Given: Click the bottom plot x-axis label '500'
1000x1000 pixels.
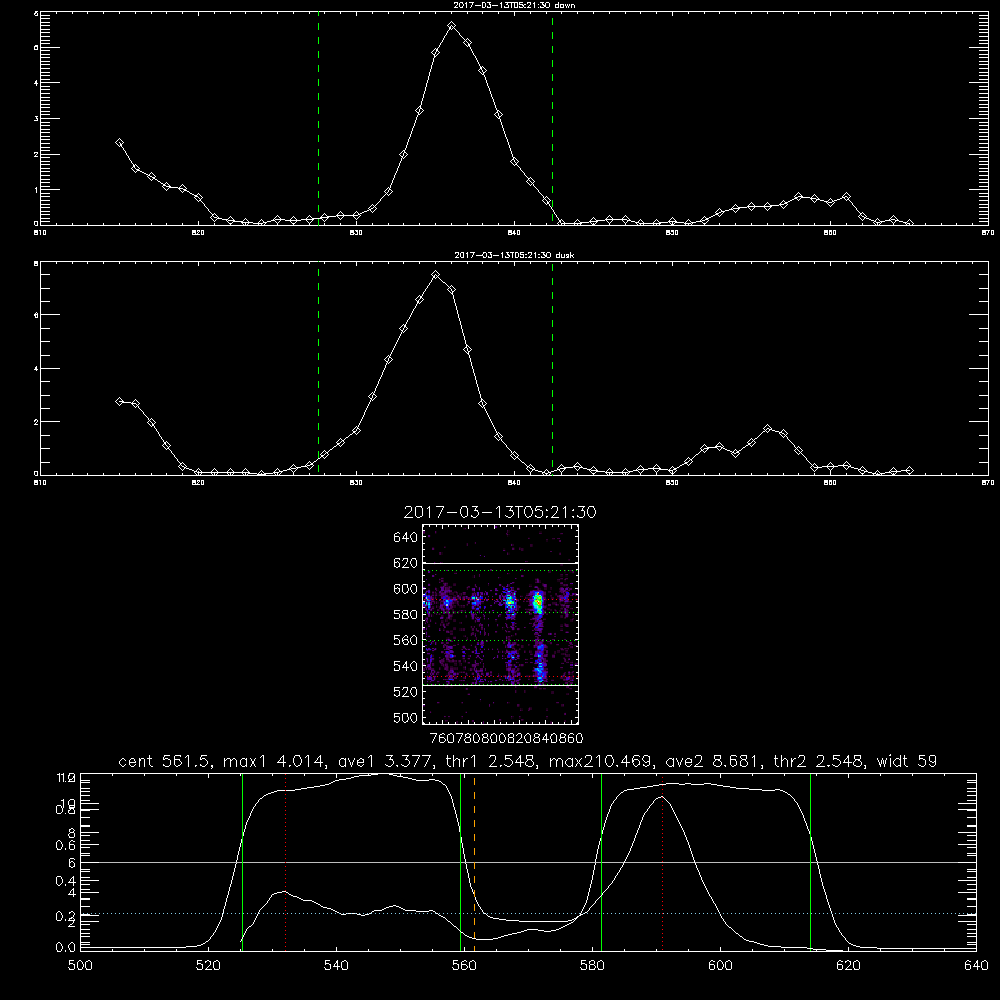Looking at the screenshot, I should click(x=80, y=965).
